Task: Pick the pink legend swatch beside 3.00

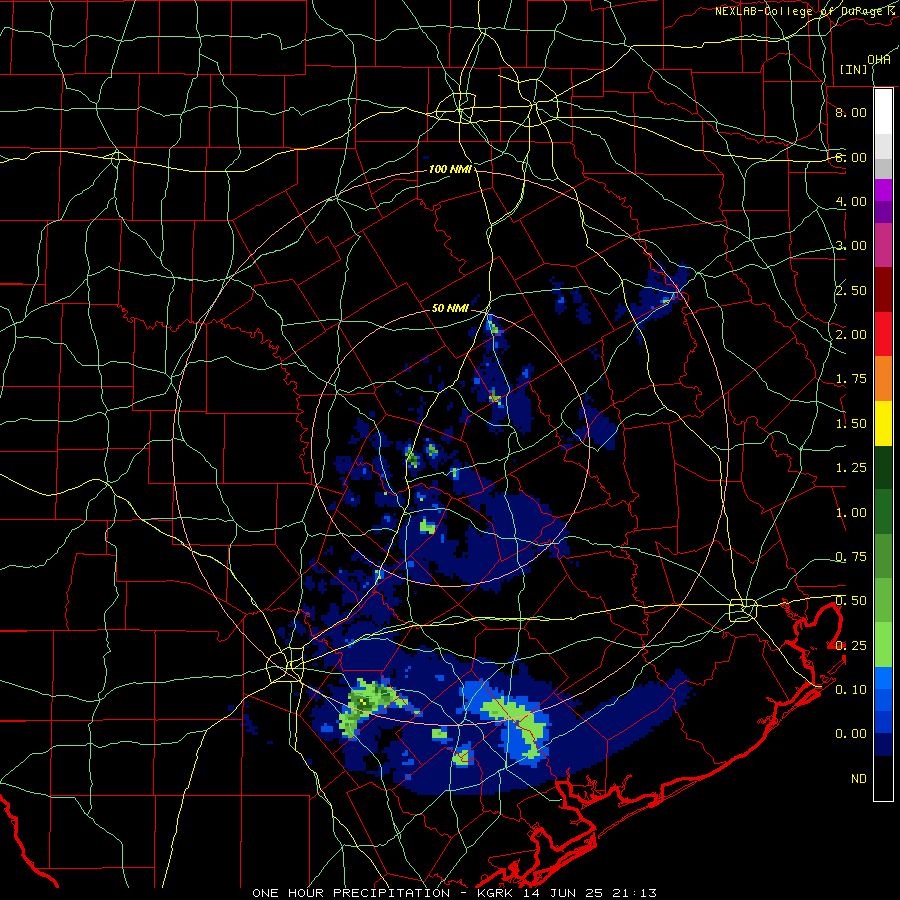Action: [883, 246]
